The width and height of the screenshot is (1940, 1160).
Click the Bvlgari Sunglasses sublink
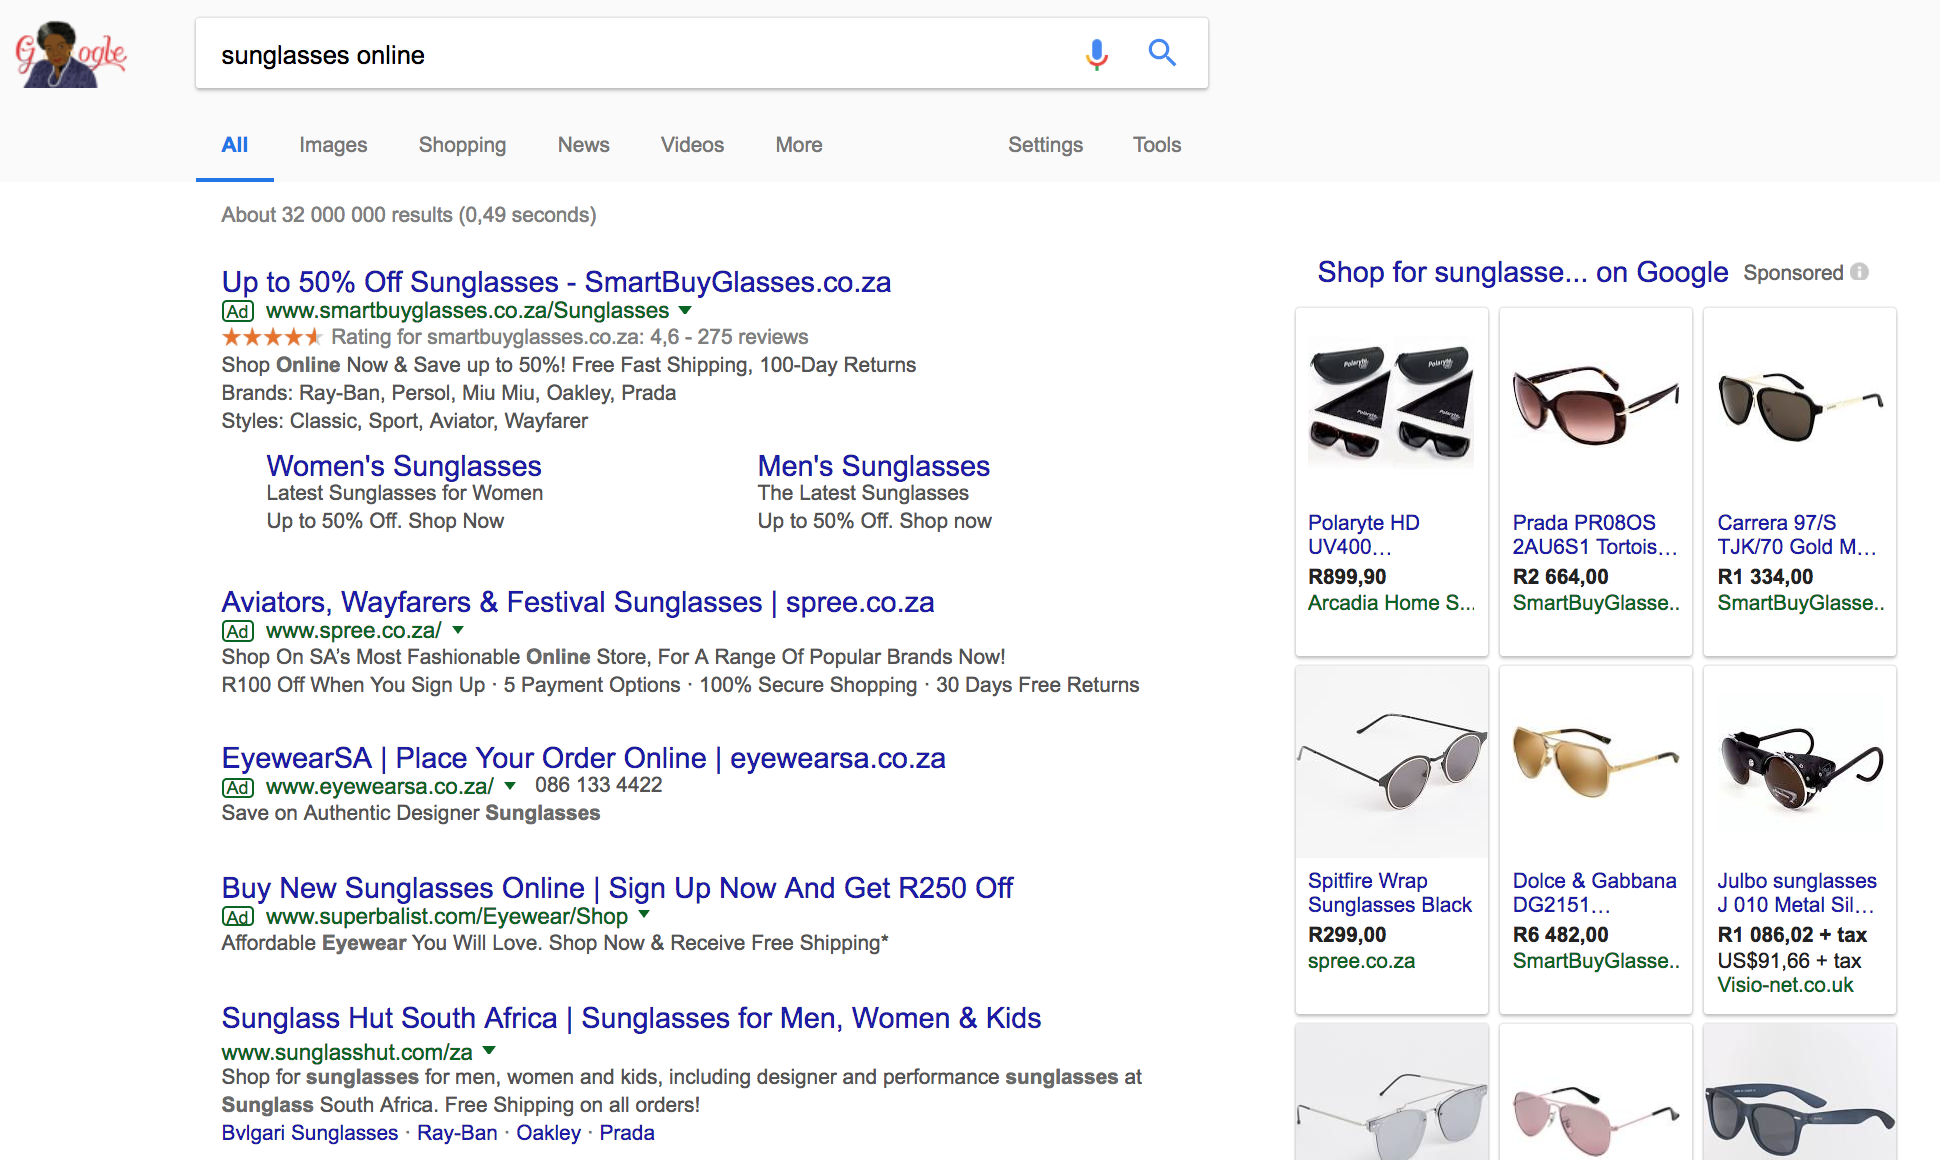pyautogui.click(x=310, y=1133)
